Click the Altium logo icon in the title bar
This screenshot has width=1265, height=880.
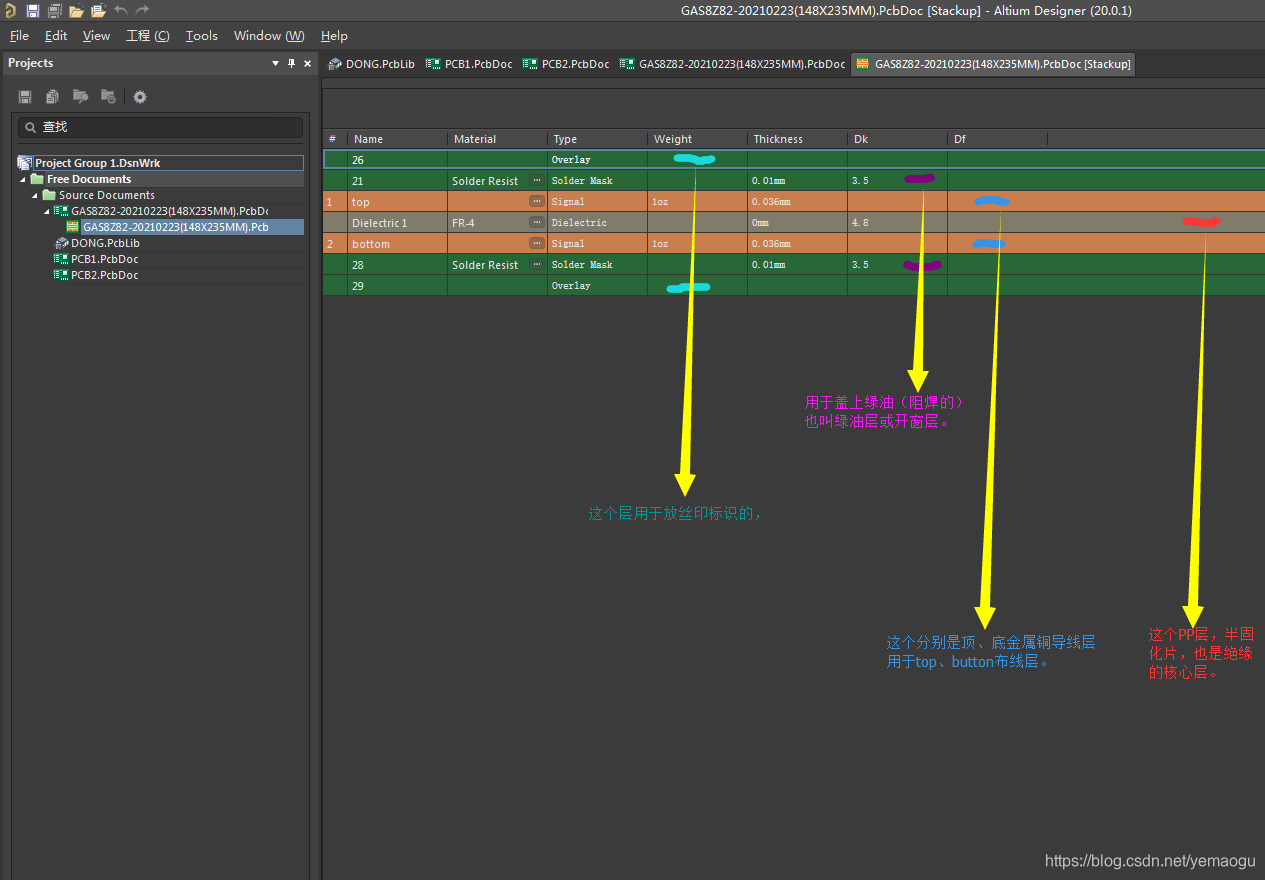click(x=10, y=10)
